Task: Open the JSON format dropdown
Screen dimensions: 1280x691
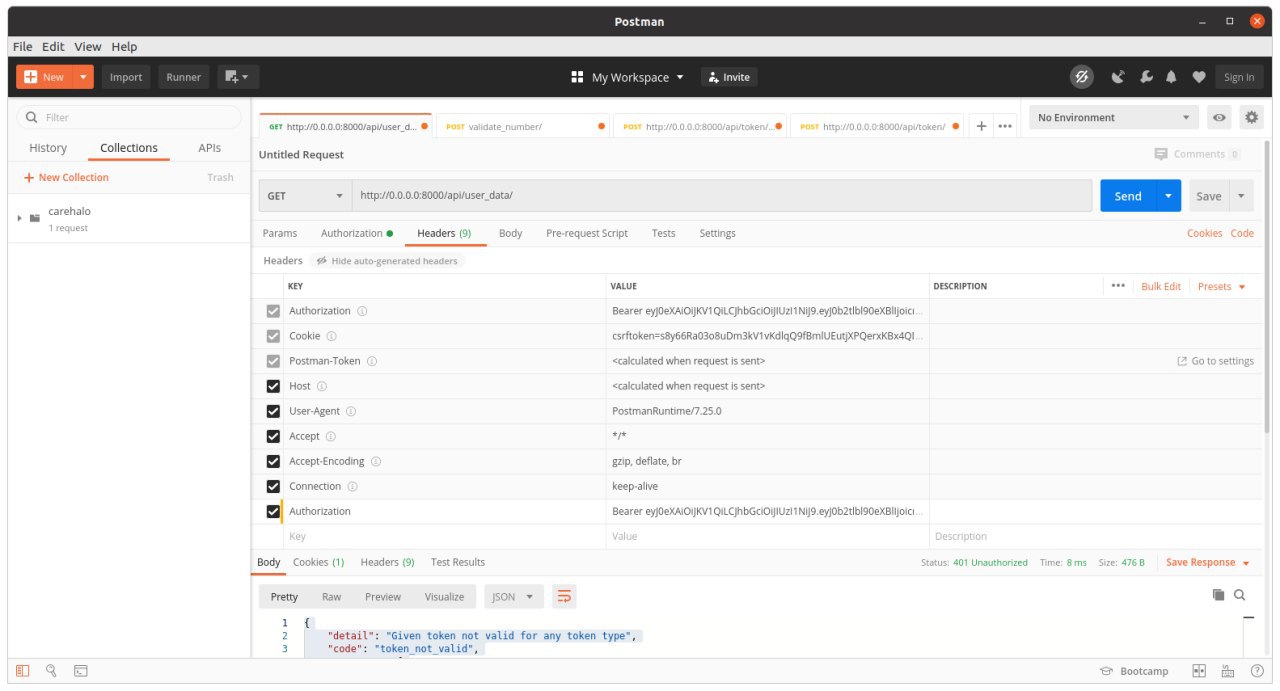Action: 514,596
